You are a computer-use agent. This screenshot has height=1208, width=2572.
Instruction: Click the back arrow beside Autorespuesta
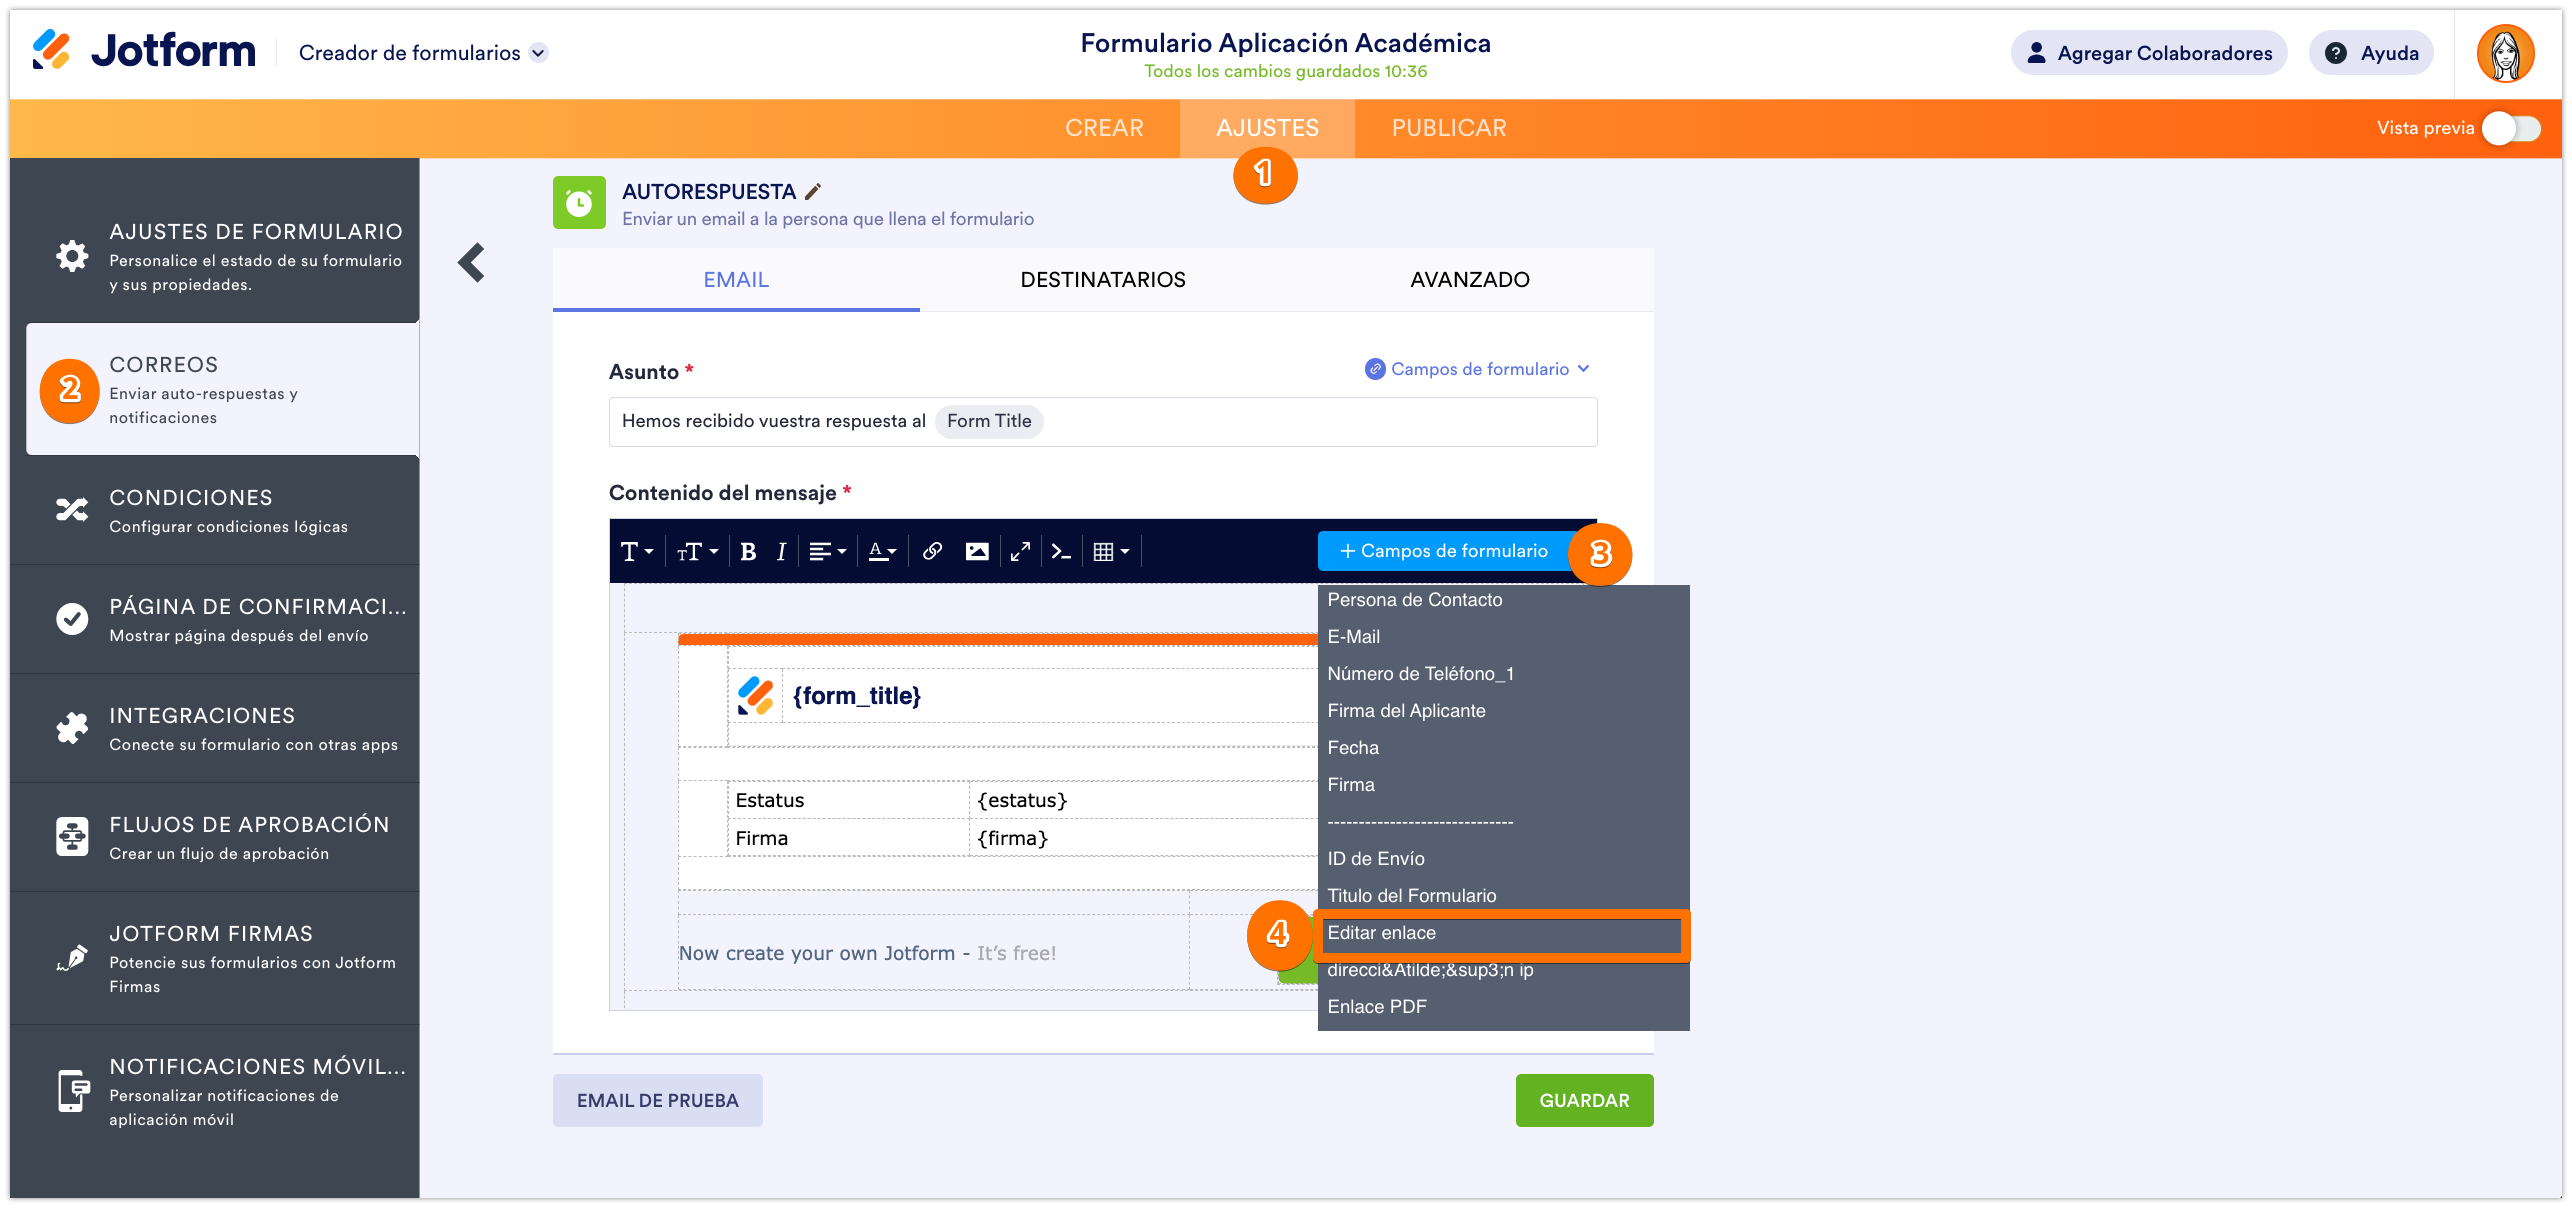pyautogui.click(x=471, y=263)
